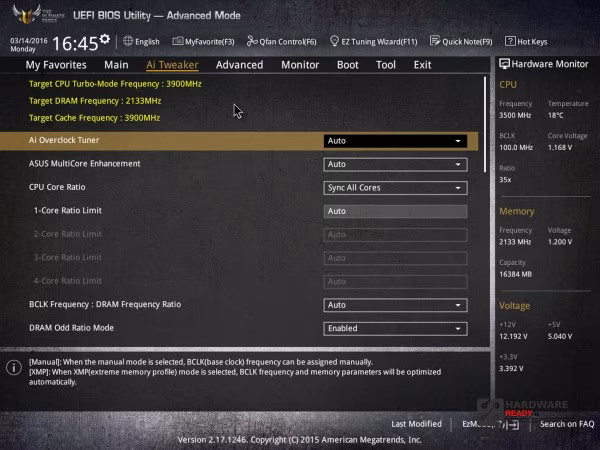Click BCLK 100.0 MHz value
Viewport: 600px width, 450px height.
pyautogui.click(x=516, y=147)
